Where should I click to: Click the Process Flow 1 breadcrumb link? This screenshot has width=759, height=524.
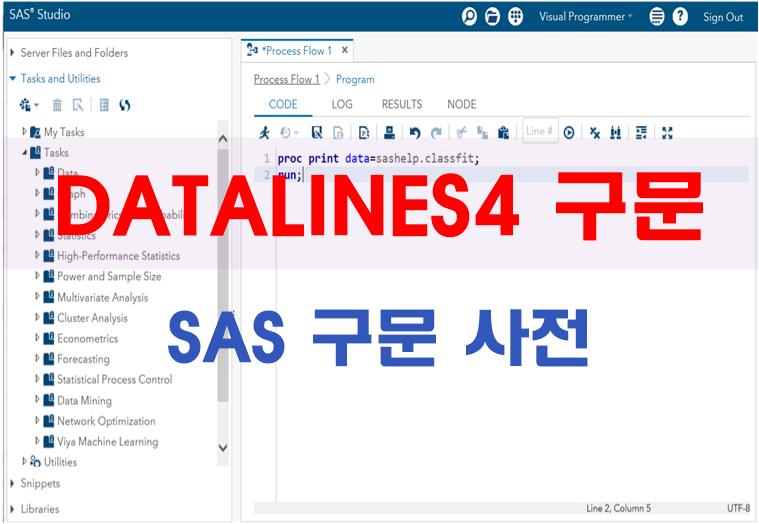pyautogui.click(x=287, y=79)
